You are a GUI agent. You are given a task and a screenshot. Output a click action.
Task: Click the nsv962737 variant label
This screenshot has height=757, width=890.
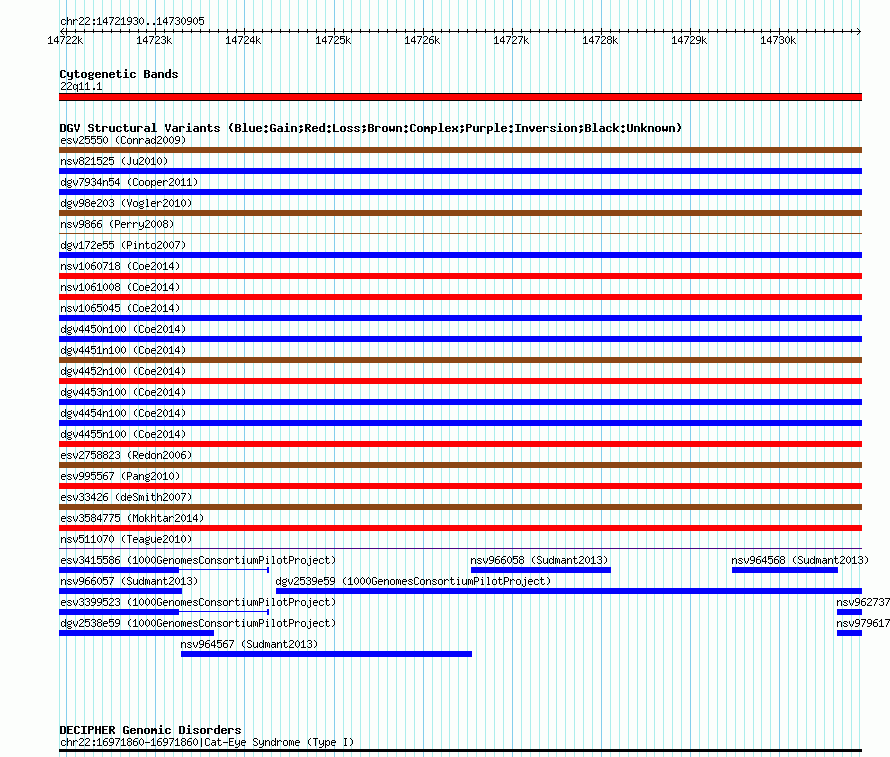(x=863, y=602)
